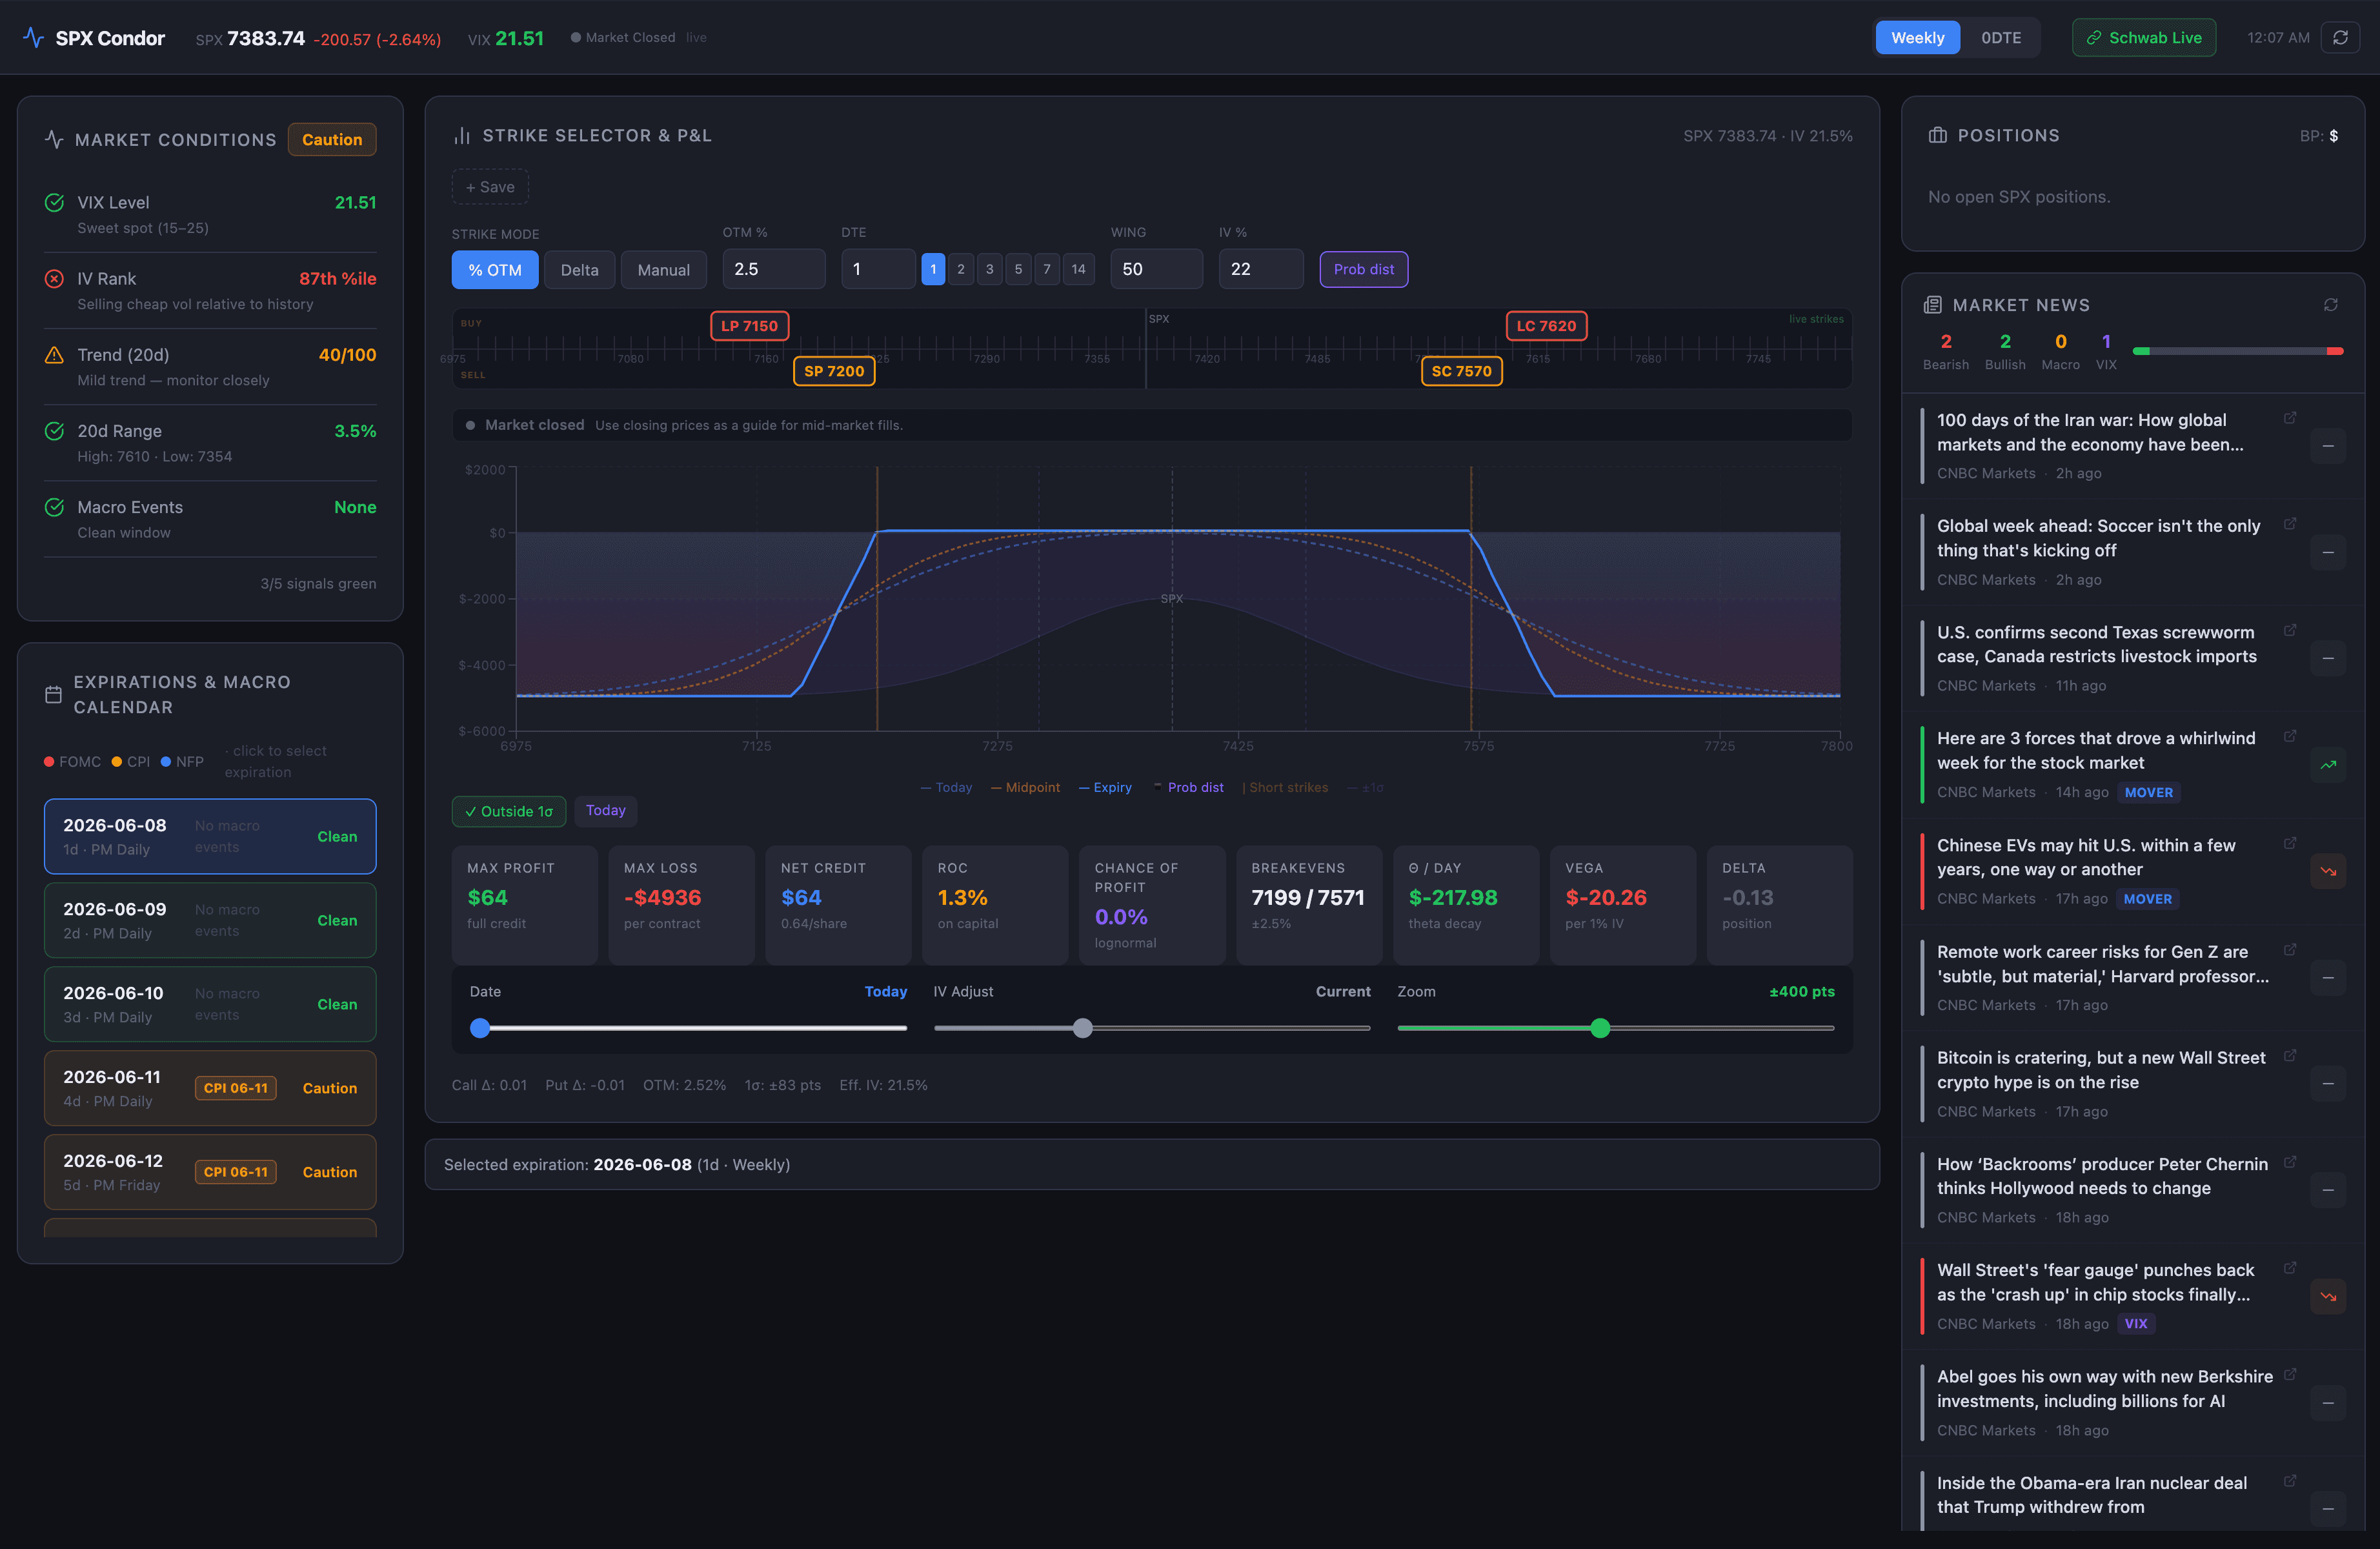The height and width of the screenshot is (1549, 2380).
Task: Click neutral dash icon on Bitcoin article
Action: (x=2328, y=1084)
